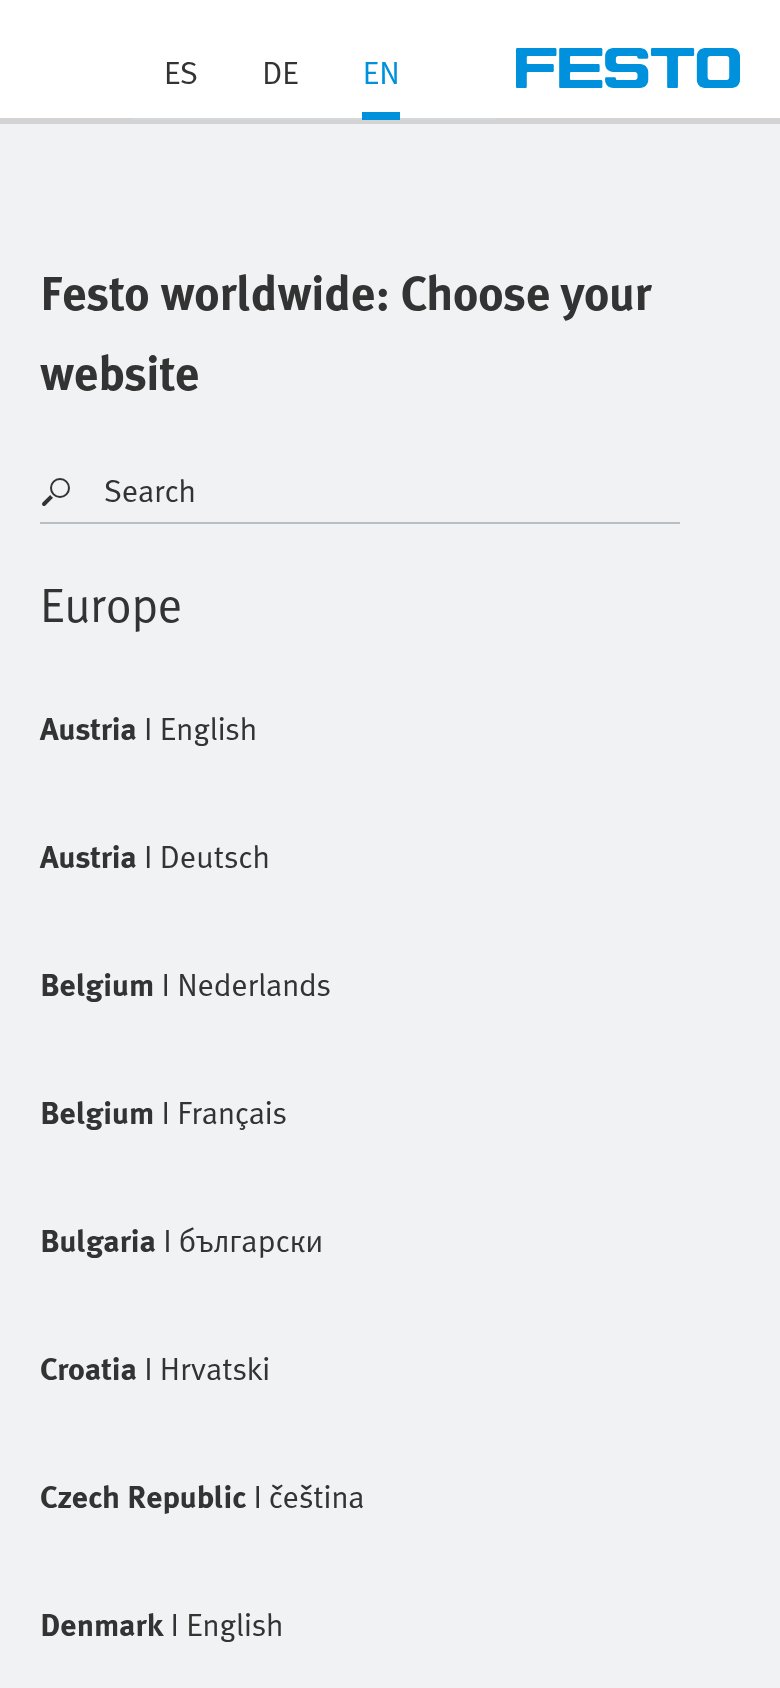Viewport: 780px width, 1688px height.
Task: Go to Czech Republic čeština site
Action: (202, 1498)
